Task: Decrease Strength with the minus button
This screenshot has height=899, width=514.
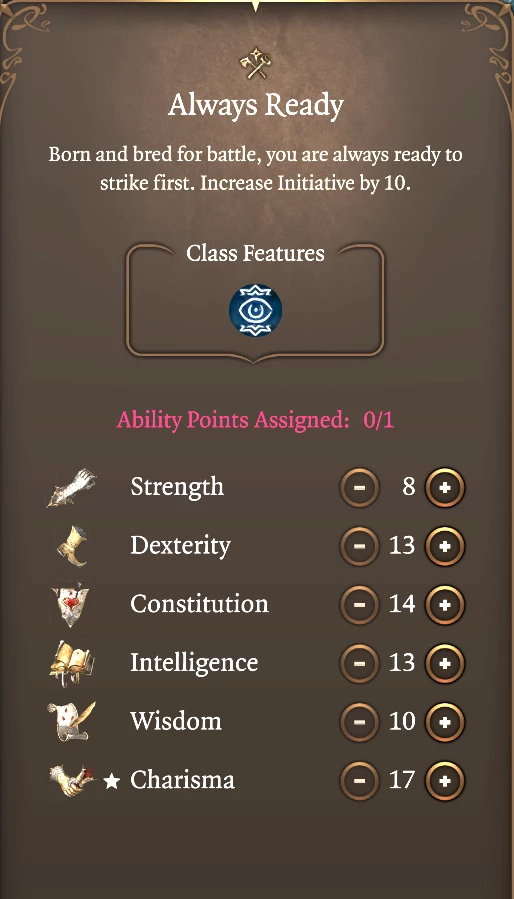Action: coord(359,488)
